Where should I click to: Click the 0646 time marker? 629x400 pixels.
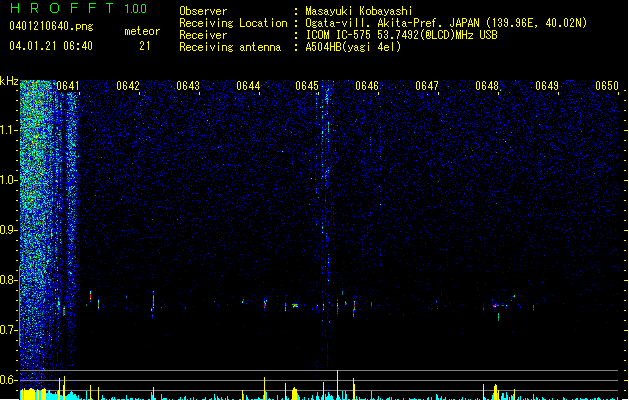tap(367, 86)
